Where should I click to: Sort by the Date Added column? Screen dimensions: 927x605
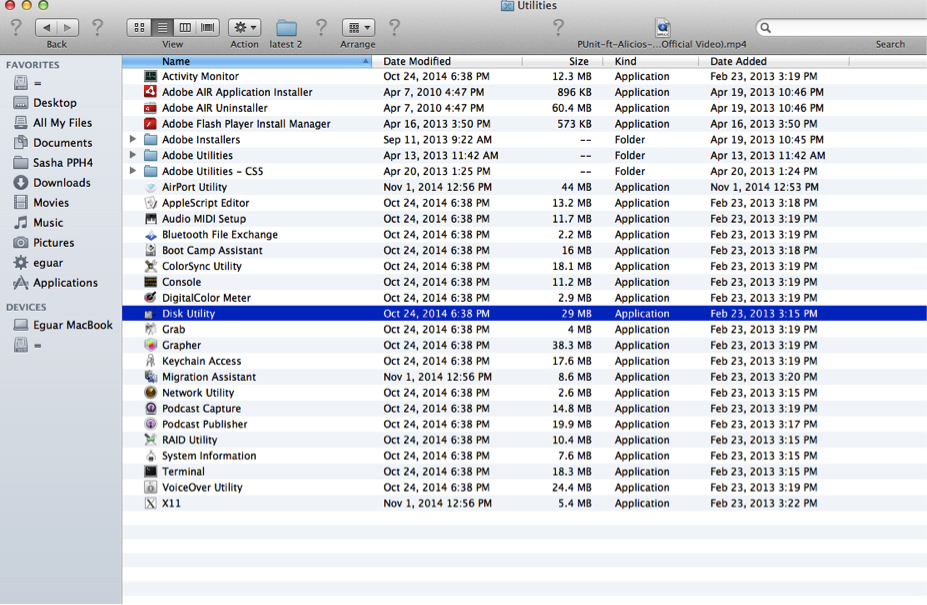coord(773,61)
